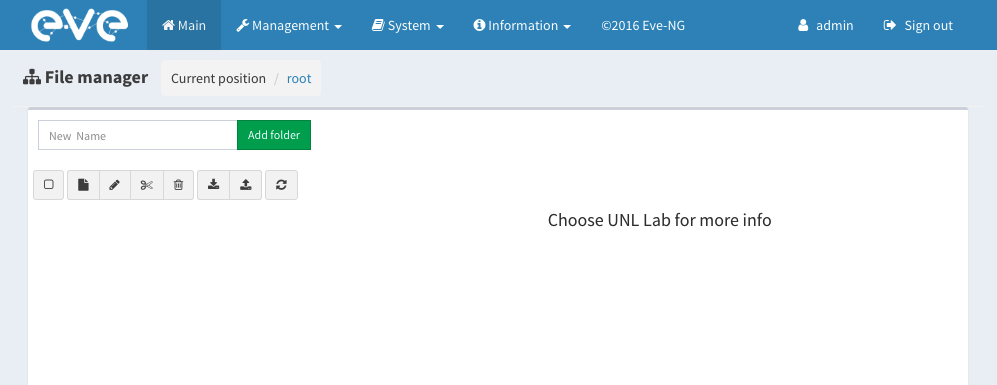
Task: Toggle the select-all checkbox in toolbar
Action: pyautogui.click(x=48, y=185)
